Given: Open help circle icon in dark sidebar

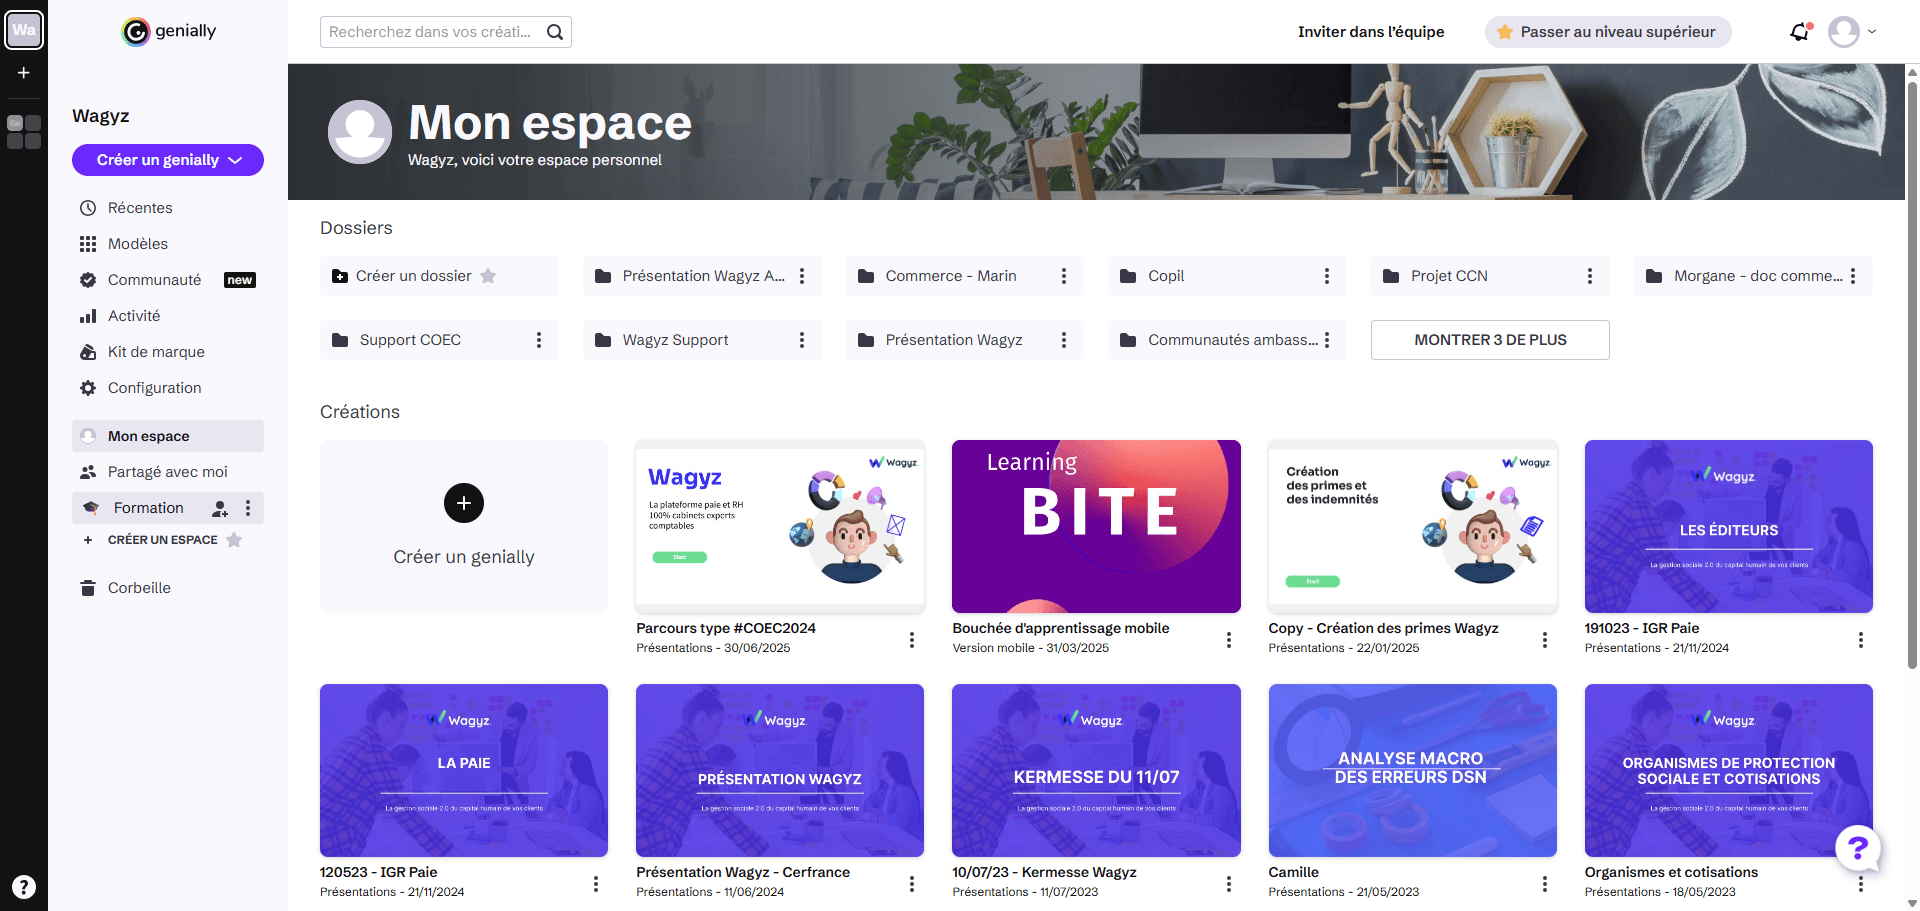Looking at the screenshot, I should click(x=24, y=887).
